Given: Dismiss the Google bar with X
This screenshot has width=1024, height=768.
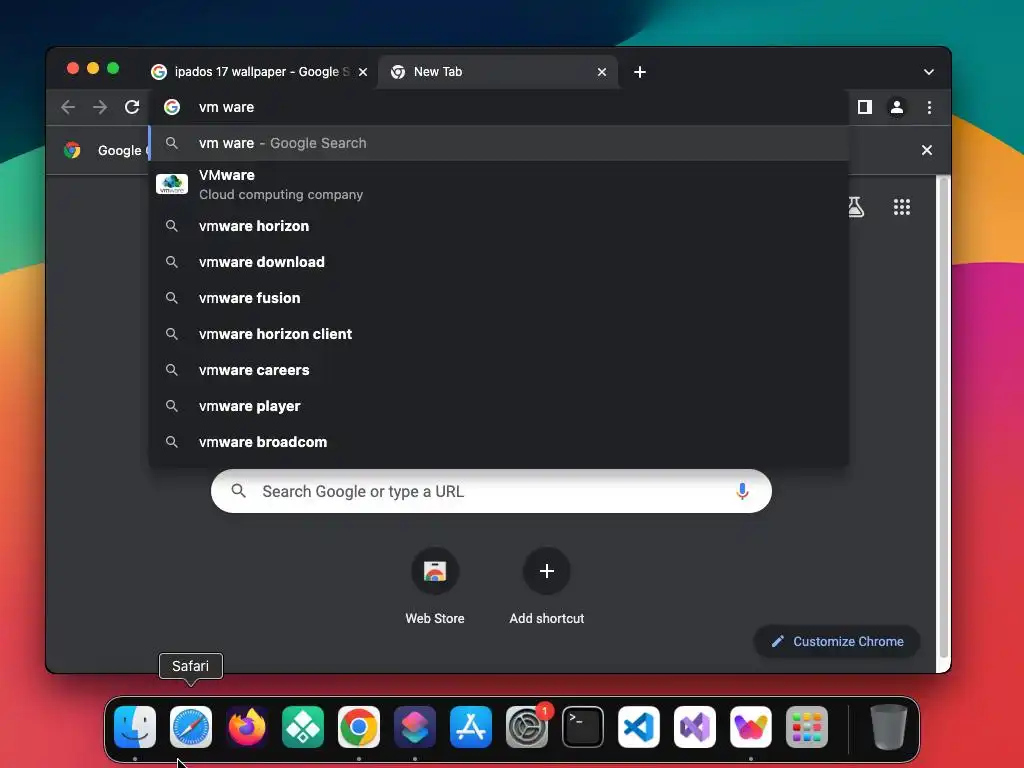Looking at the screenshot, I should click(927, 150).
